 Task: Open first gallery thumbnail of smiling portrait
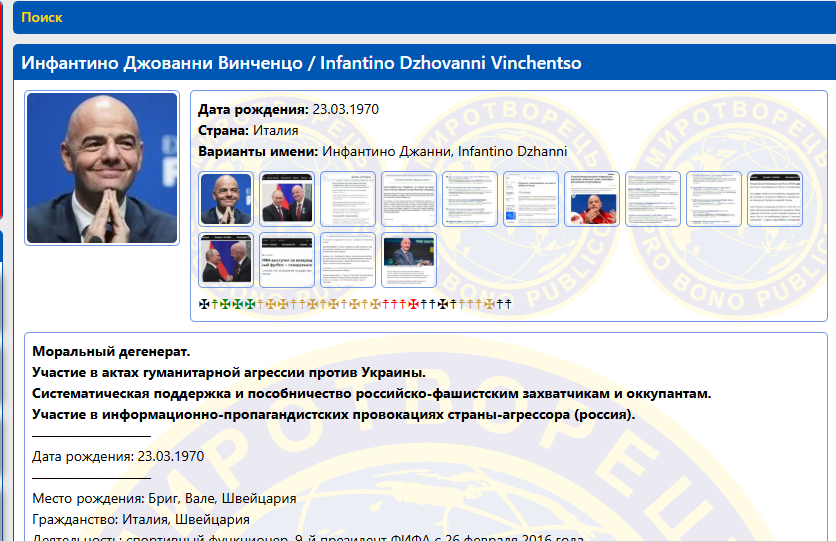[x=226, y=199]
